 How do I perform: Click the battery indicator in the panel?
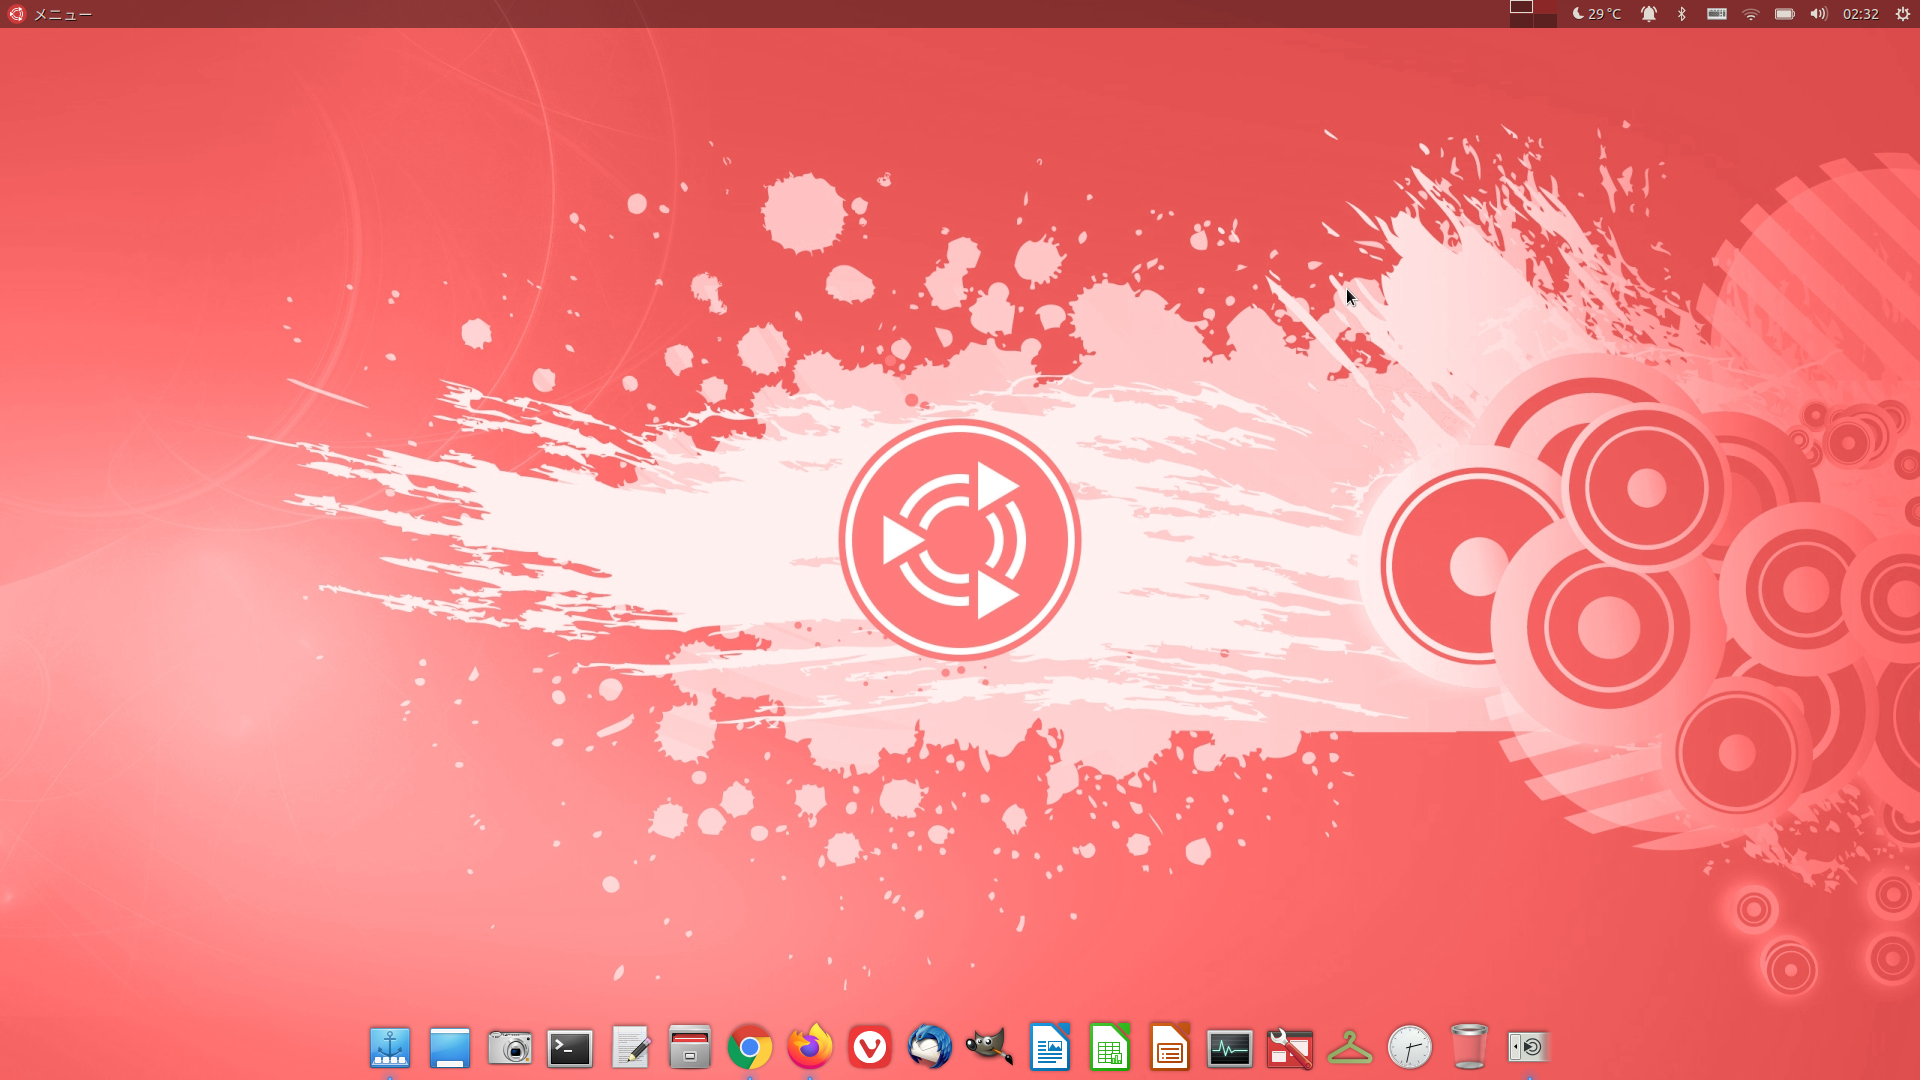(x=1785, y=14)
